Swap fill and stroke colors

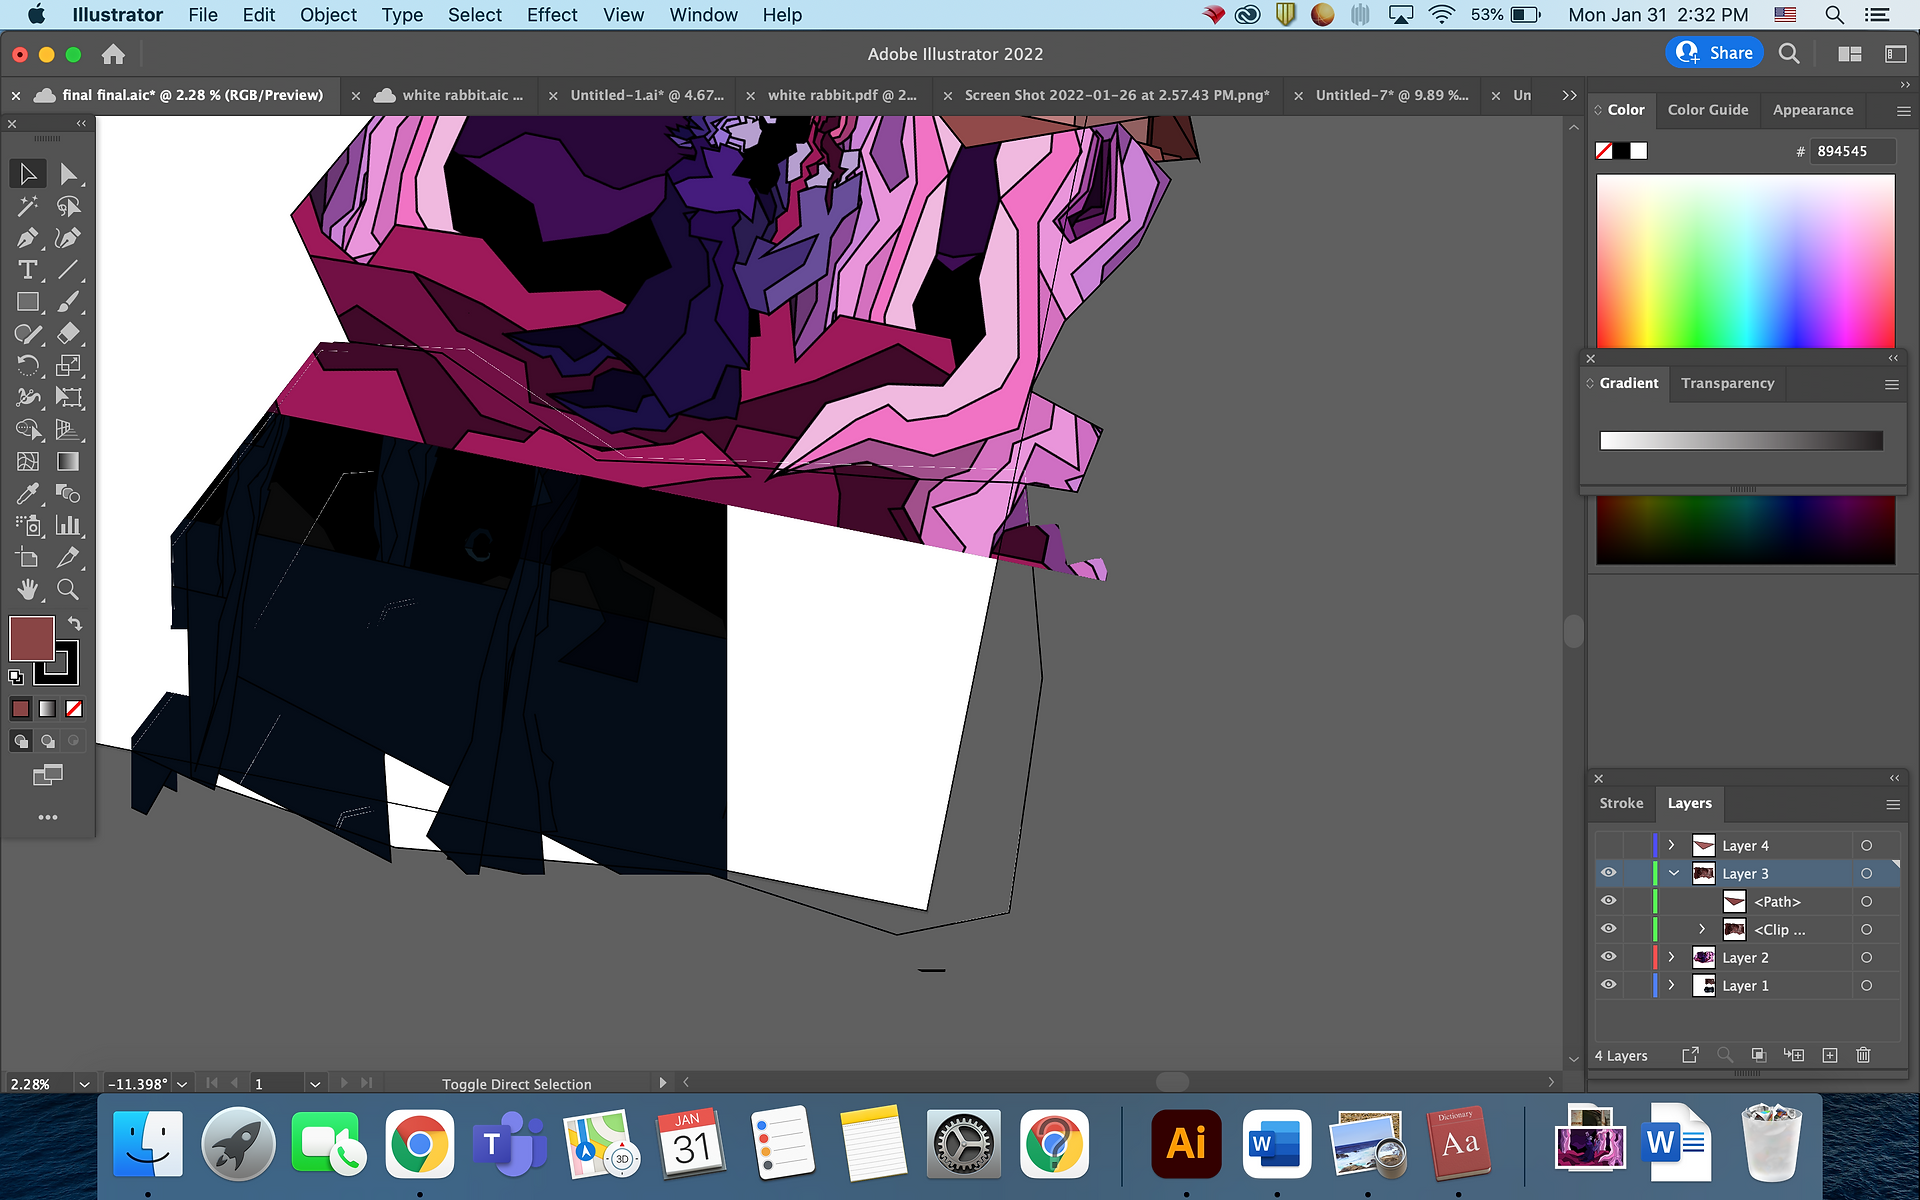(x=74, y=624)
